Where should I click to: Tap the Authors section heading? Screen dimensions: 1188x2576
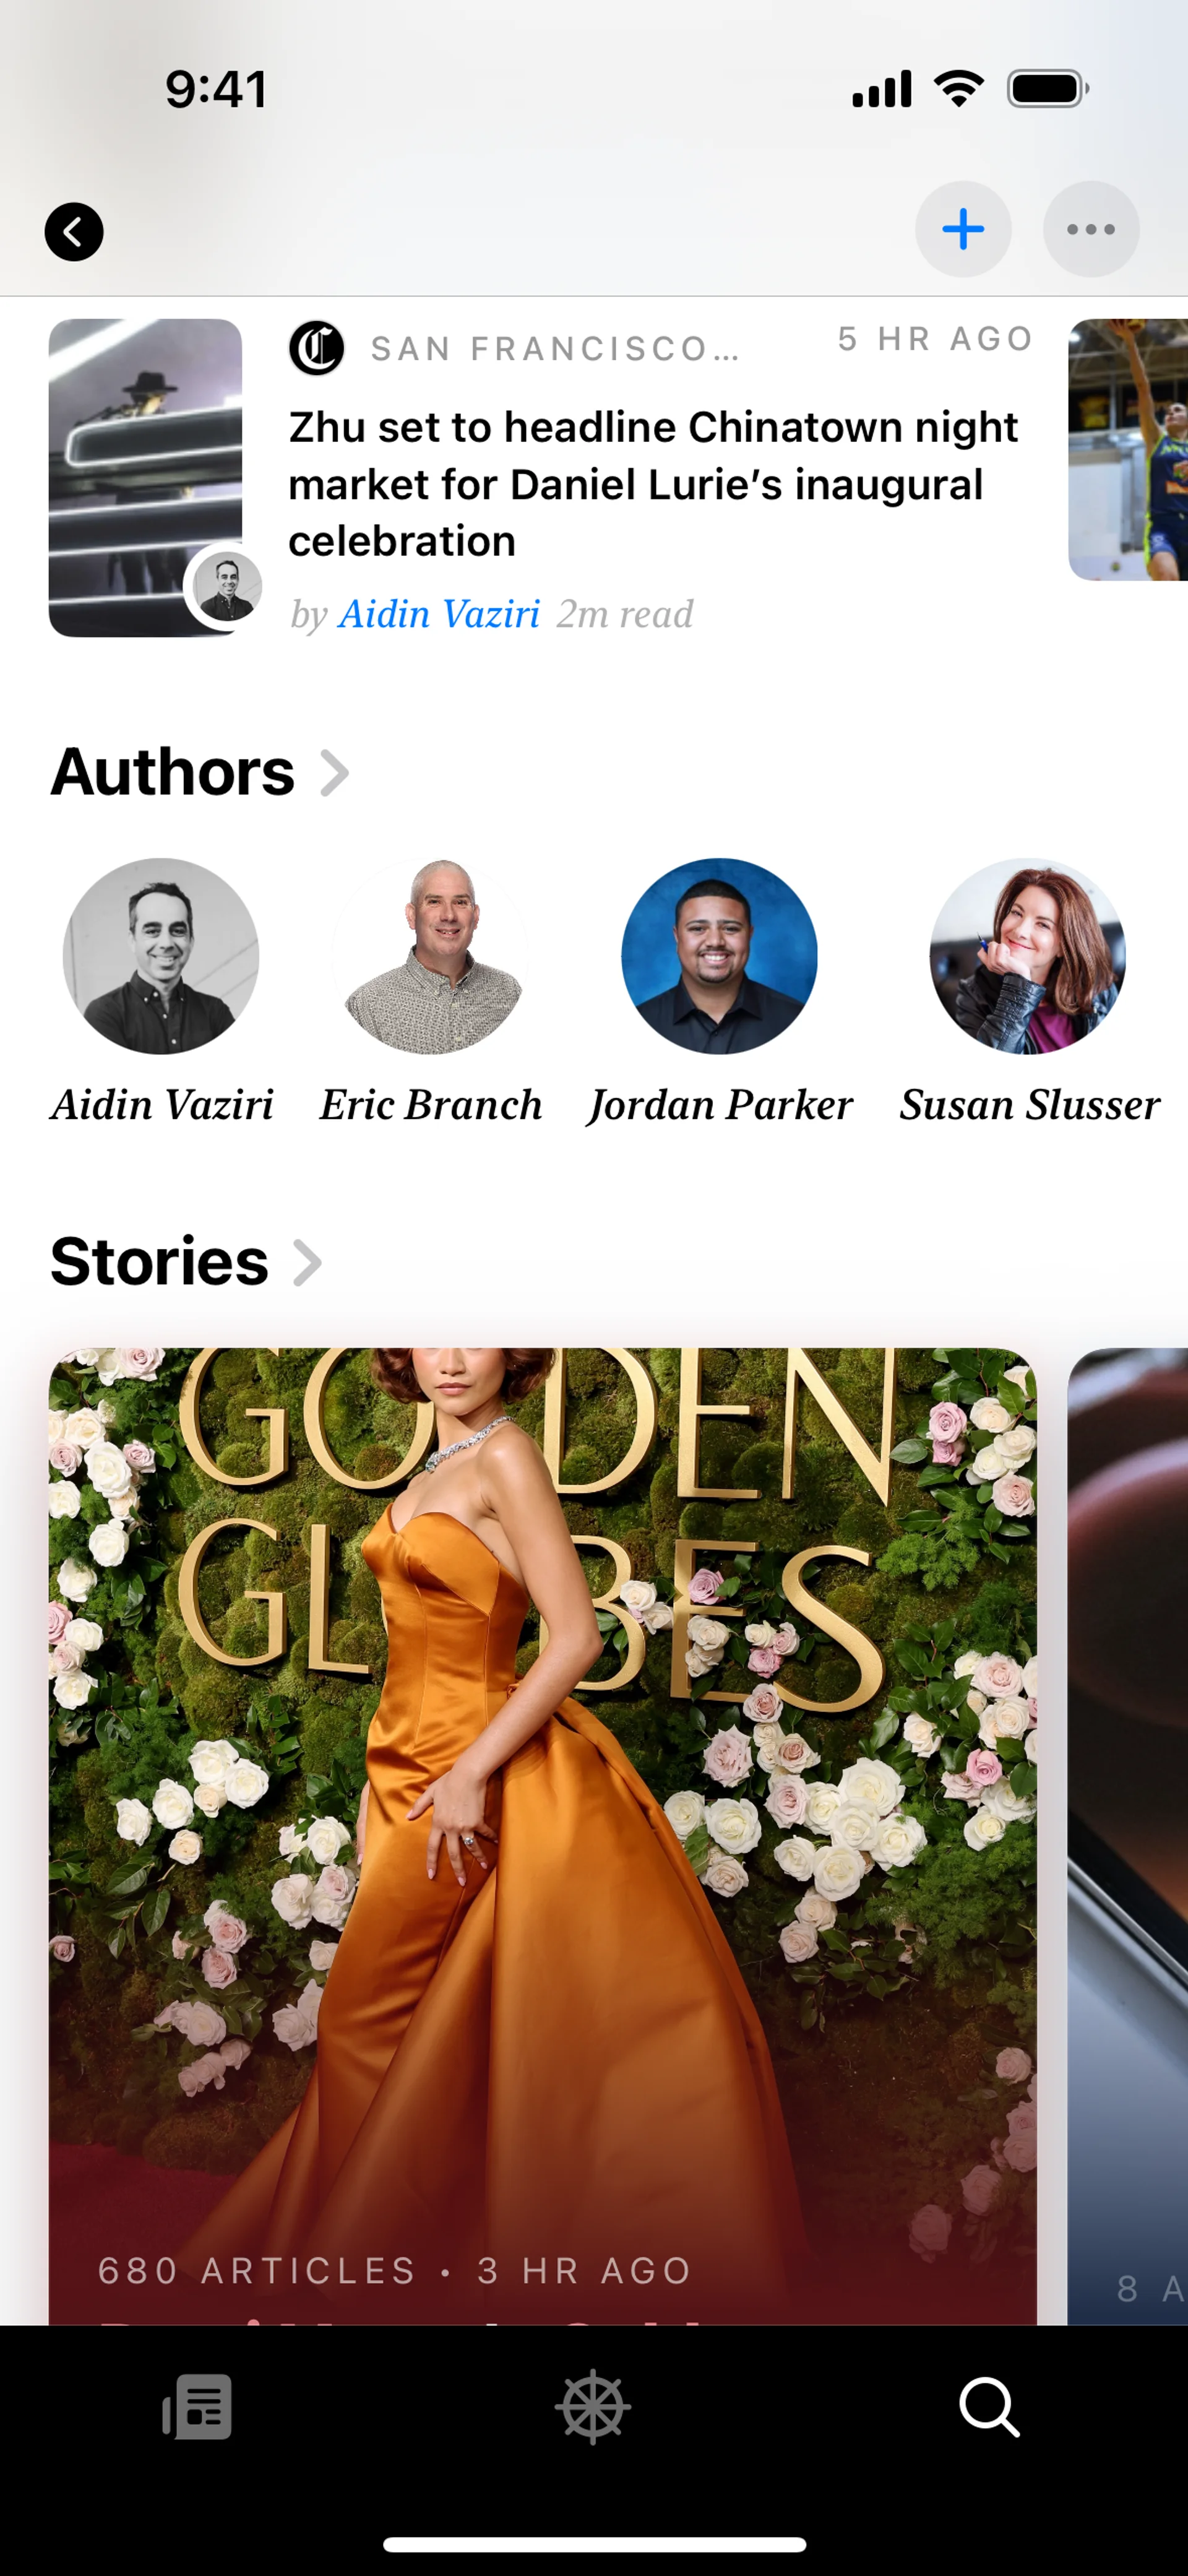(173, 772)
